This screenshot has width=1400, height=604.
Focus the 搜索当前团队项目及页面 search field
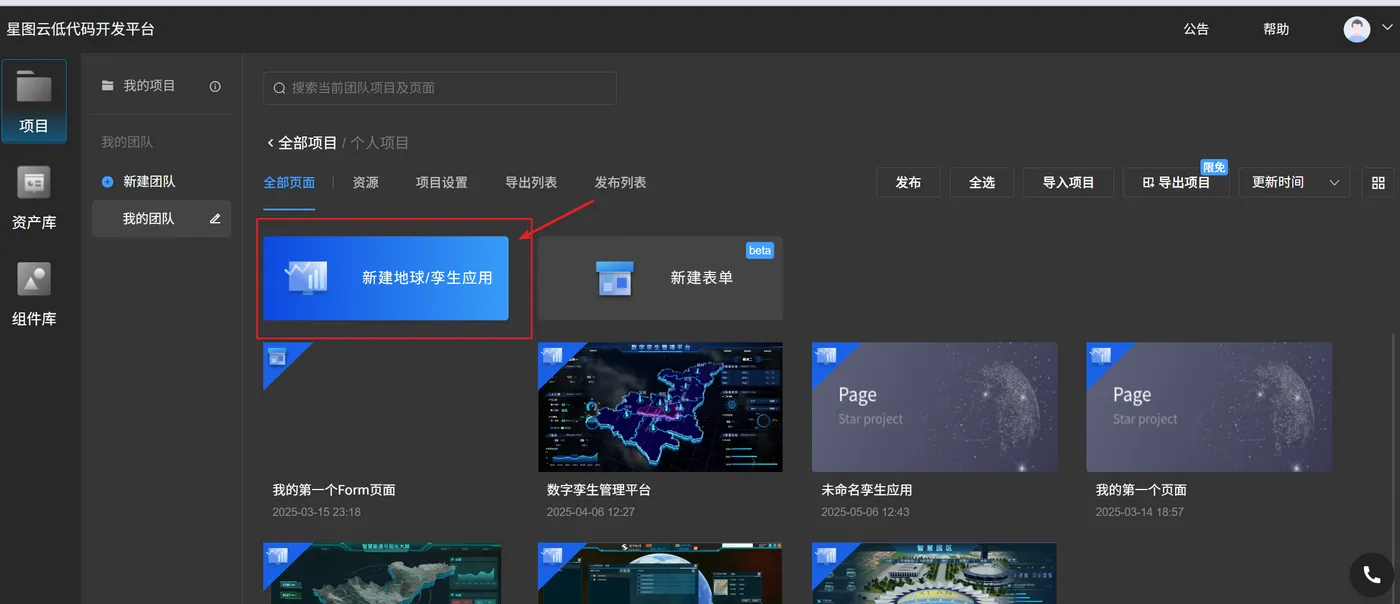click(440, 88)
